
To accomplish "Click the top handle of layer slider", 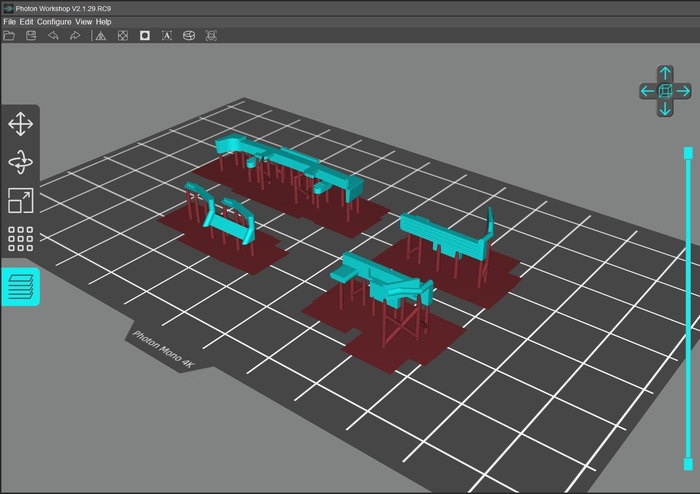I will (688, 152).
